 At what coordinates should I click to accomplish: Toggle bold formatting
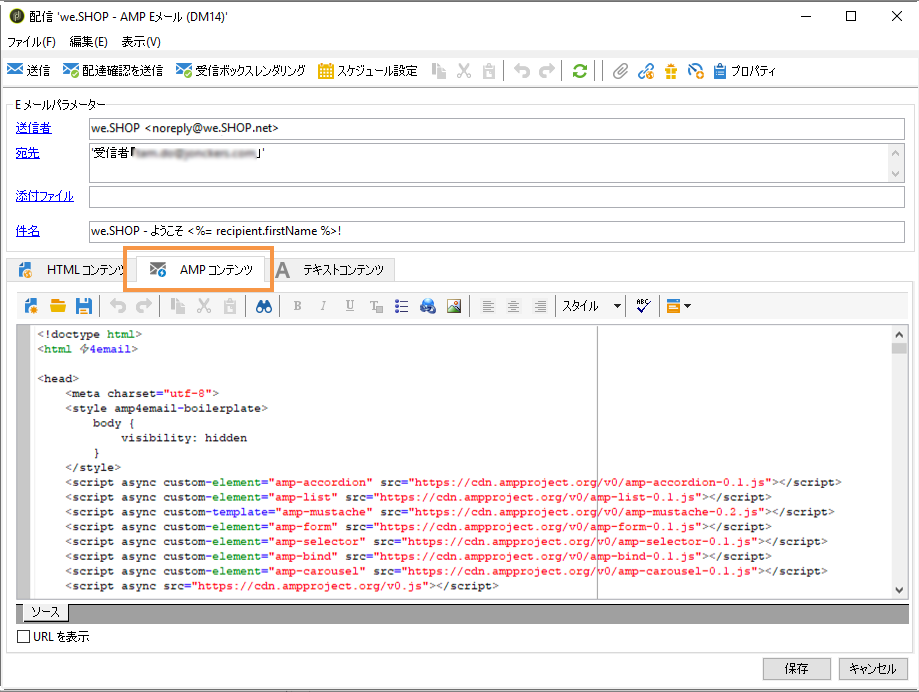(x=298, y=305)
